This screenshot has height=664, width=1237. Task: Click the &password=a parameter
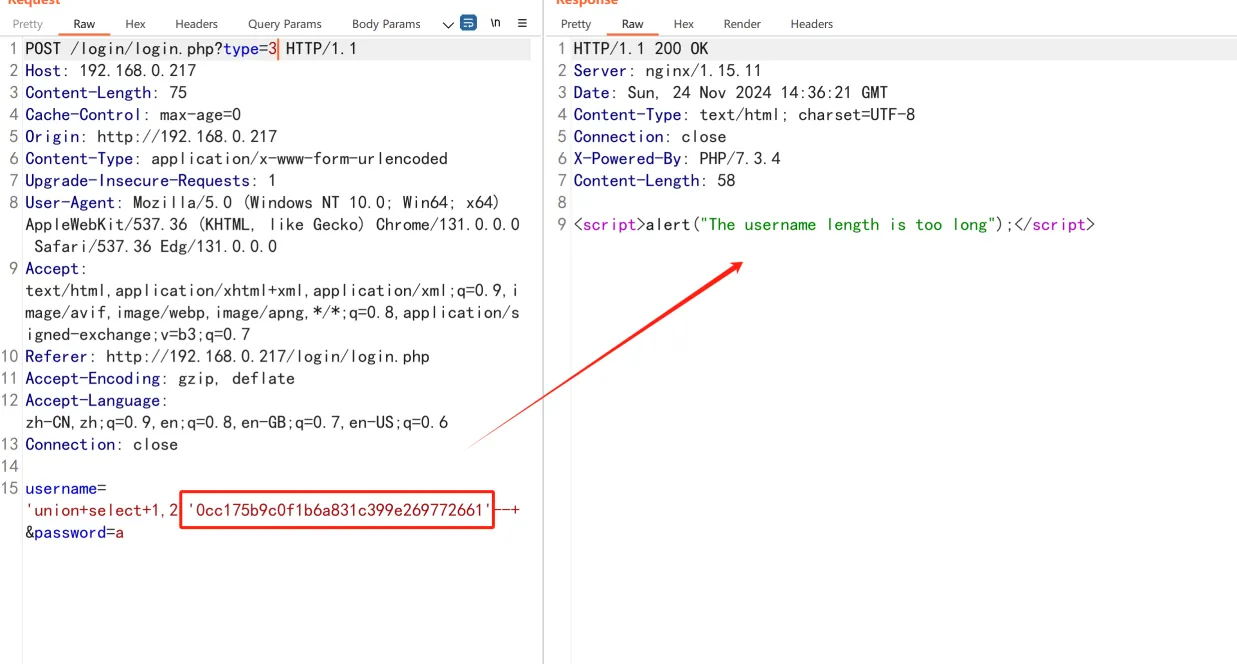[x=75, y=533]
